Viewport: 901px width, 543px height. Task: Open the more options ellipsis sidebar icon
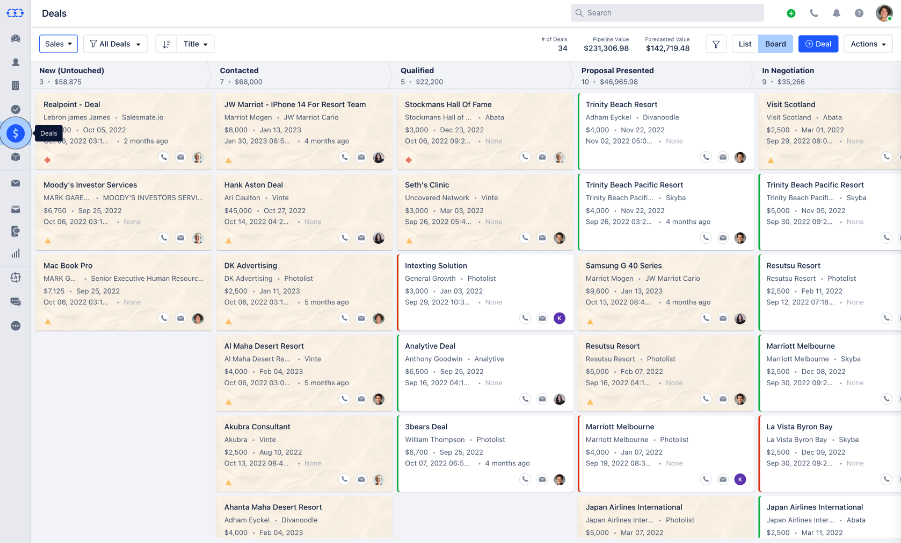point(16,326)
